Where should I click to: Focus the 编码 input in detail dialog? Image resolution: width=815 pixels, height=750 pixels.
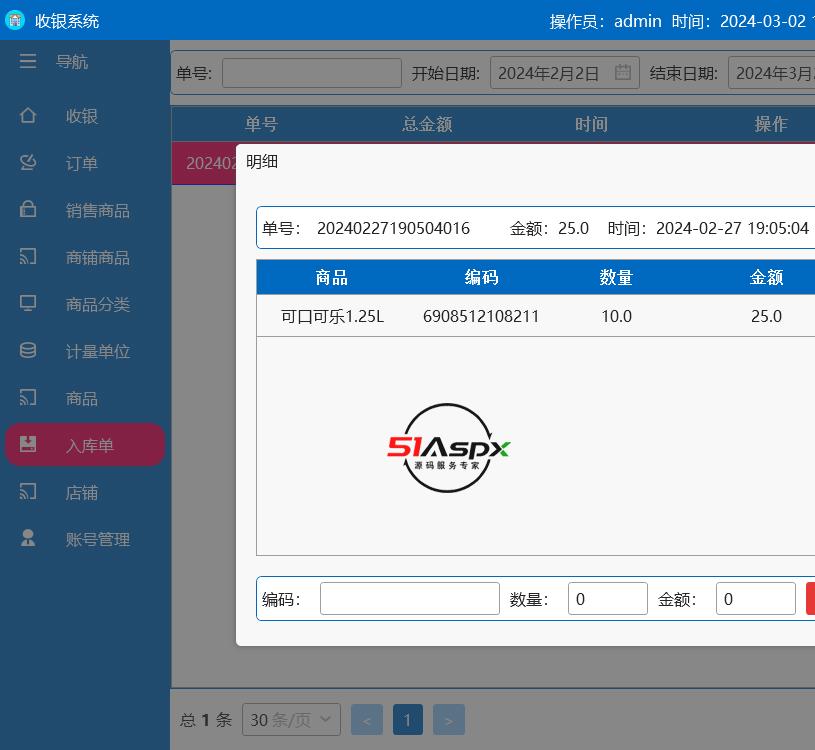[409, 599]
